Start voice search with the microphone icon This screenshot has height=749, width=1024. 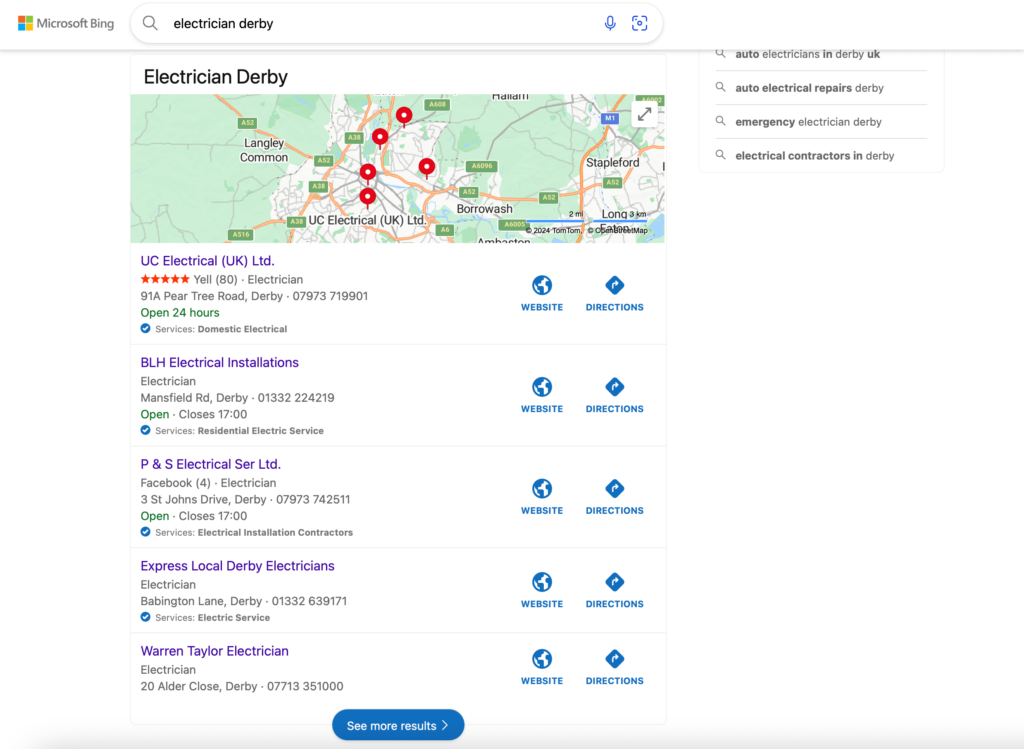pos(610,24)
